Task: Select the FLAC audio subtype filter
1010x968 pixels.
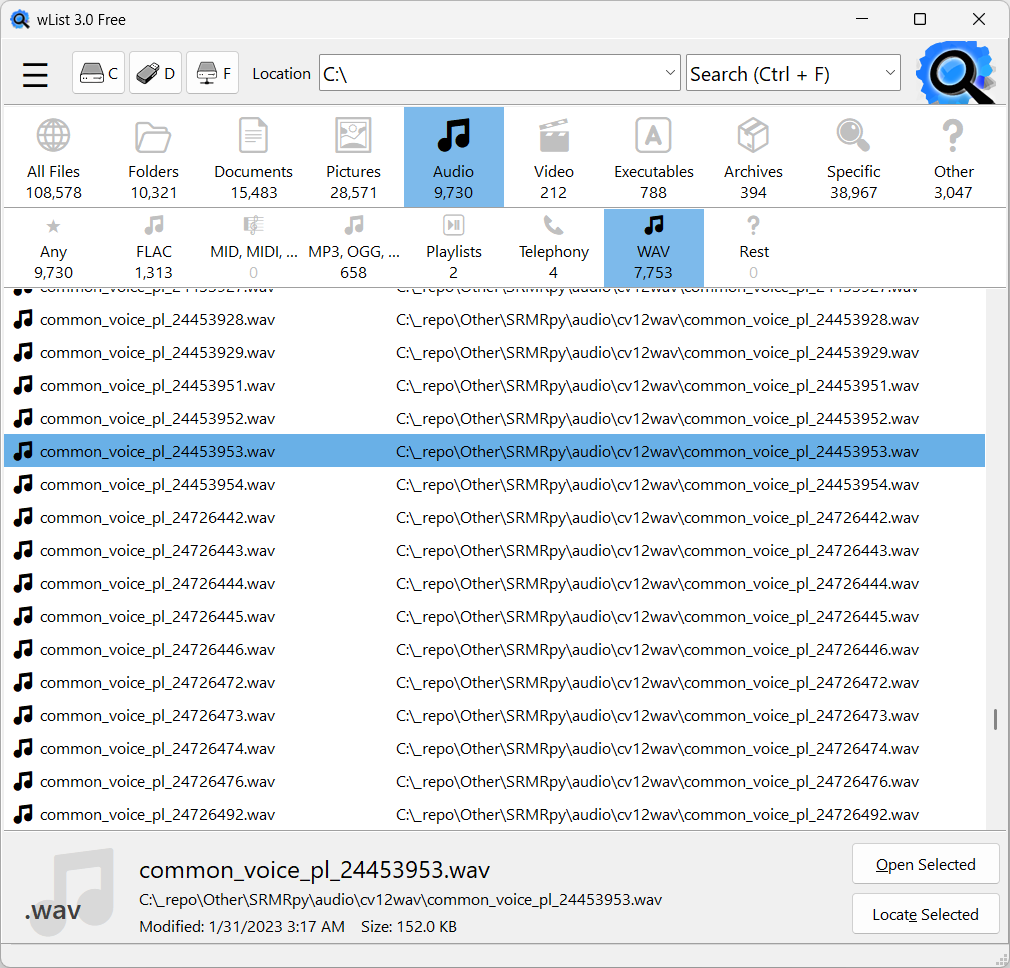Action: [x=154, y=247]
